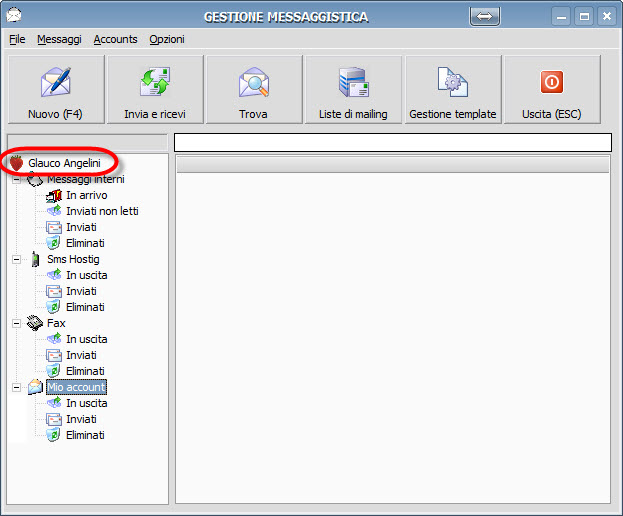Select the Fax account label
Viewport: 623px width, 516px height.
[x=56, y=323]
